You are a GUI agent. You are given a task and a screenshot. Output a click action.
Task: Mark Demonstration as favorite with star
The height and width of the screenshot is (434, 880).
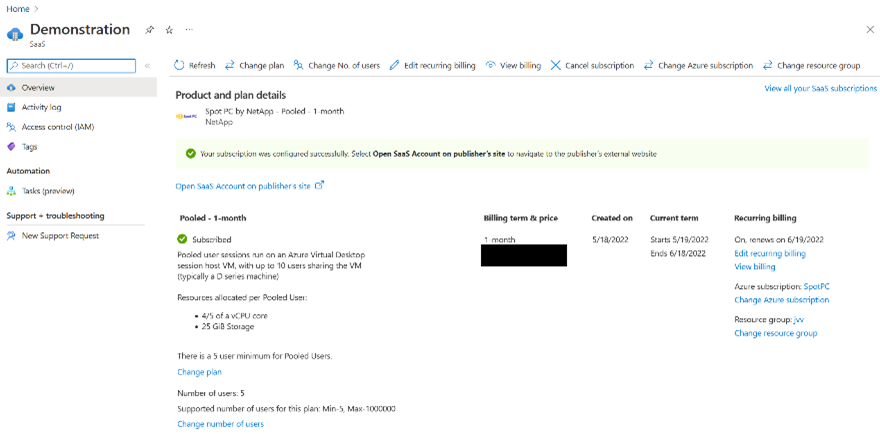coord(169,30)
